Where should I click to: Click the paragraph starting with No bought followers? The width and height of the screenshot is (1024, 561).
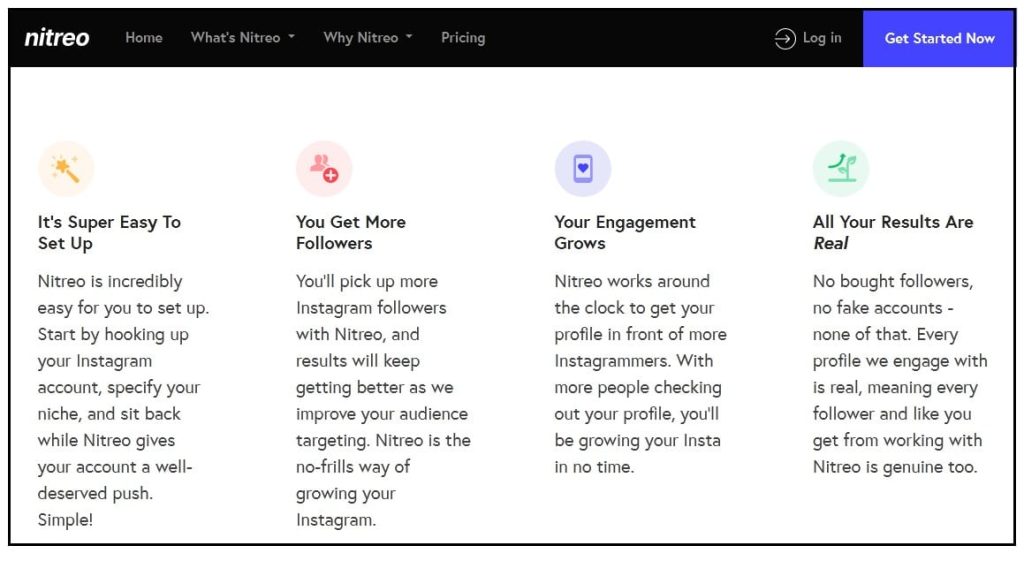(x=900, y=374)
